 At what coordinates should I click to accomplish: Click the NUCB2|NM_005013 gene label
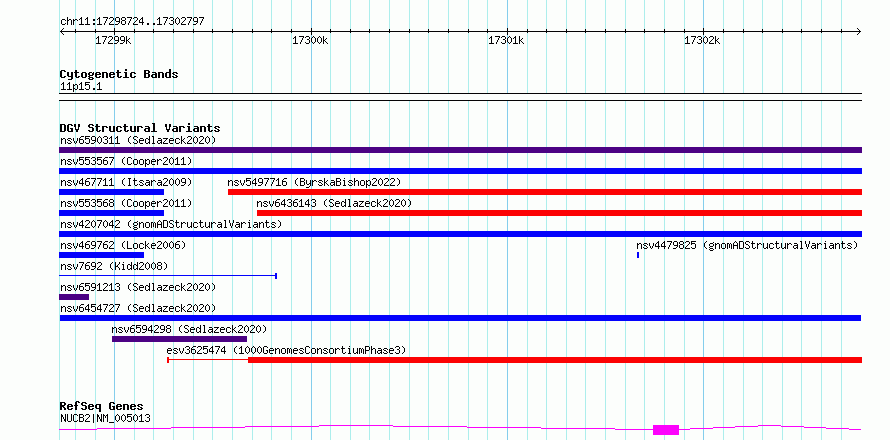(105, 419)
